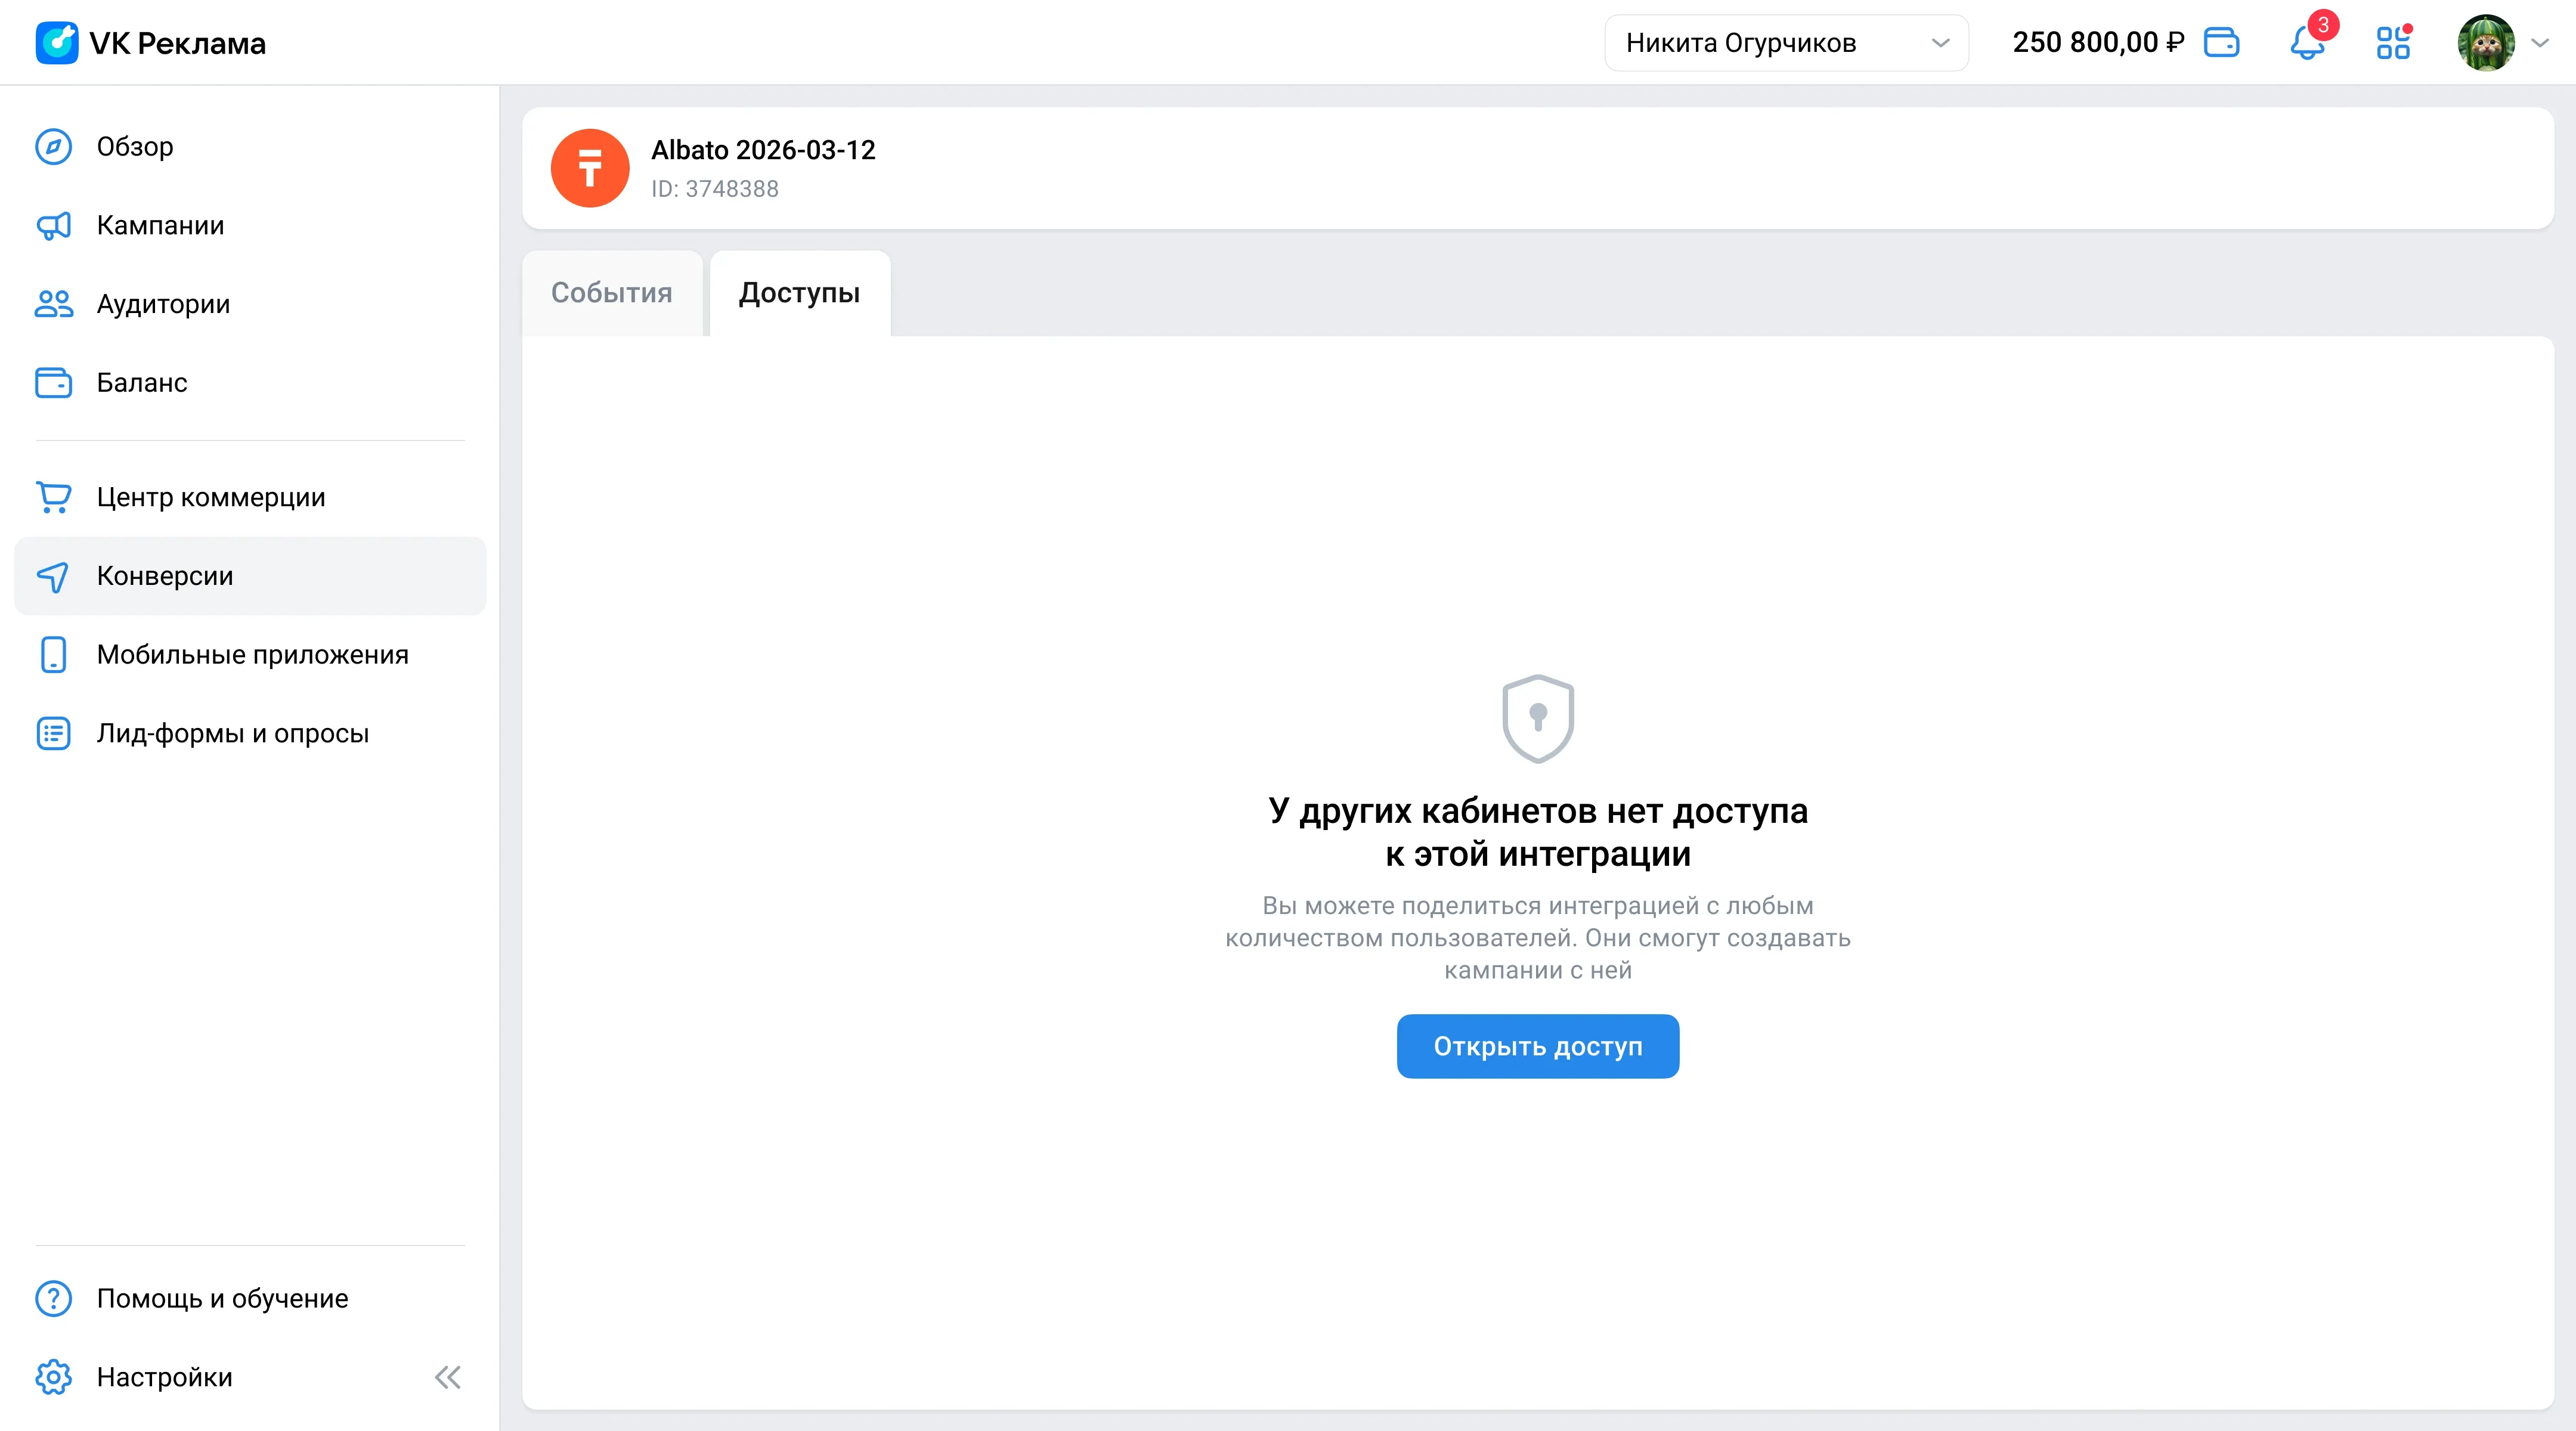Open the notifications bell icon
Screen dimensions: 2576x1431
tap(2307, 44)
